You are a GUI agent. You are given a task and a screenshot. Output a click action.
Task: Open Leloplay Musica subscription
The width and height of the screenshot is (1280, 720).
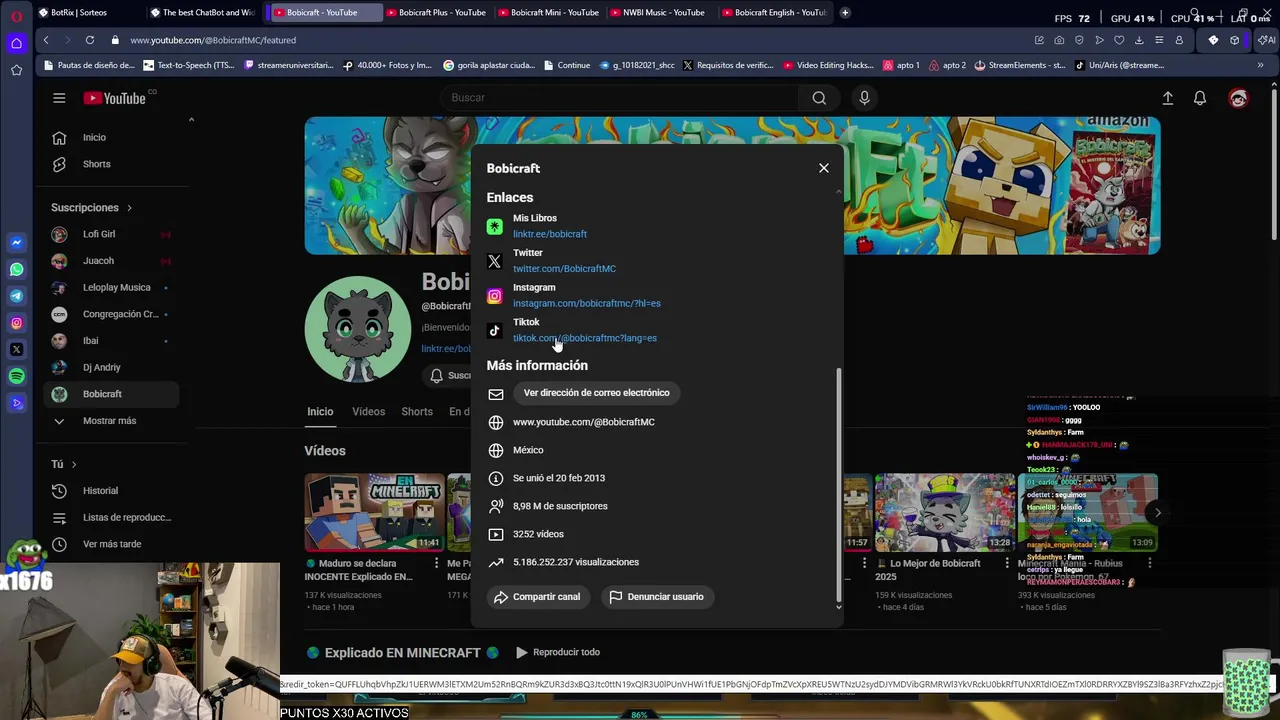110,287
